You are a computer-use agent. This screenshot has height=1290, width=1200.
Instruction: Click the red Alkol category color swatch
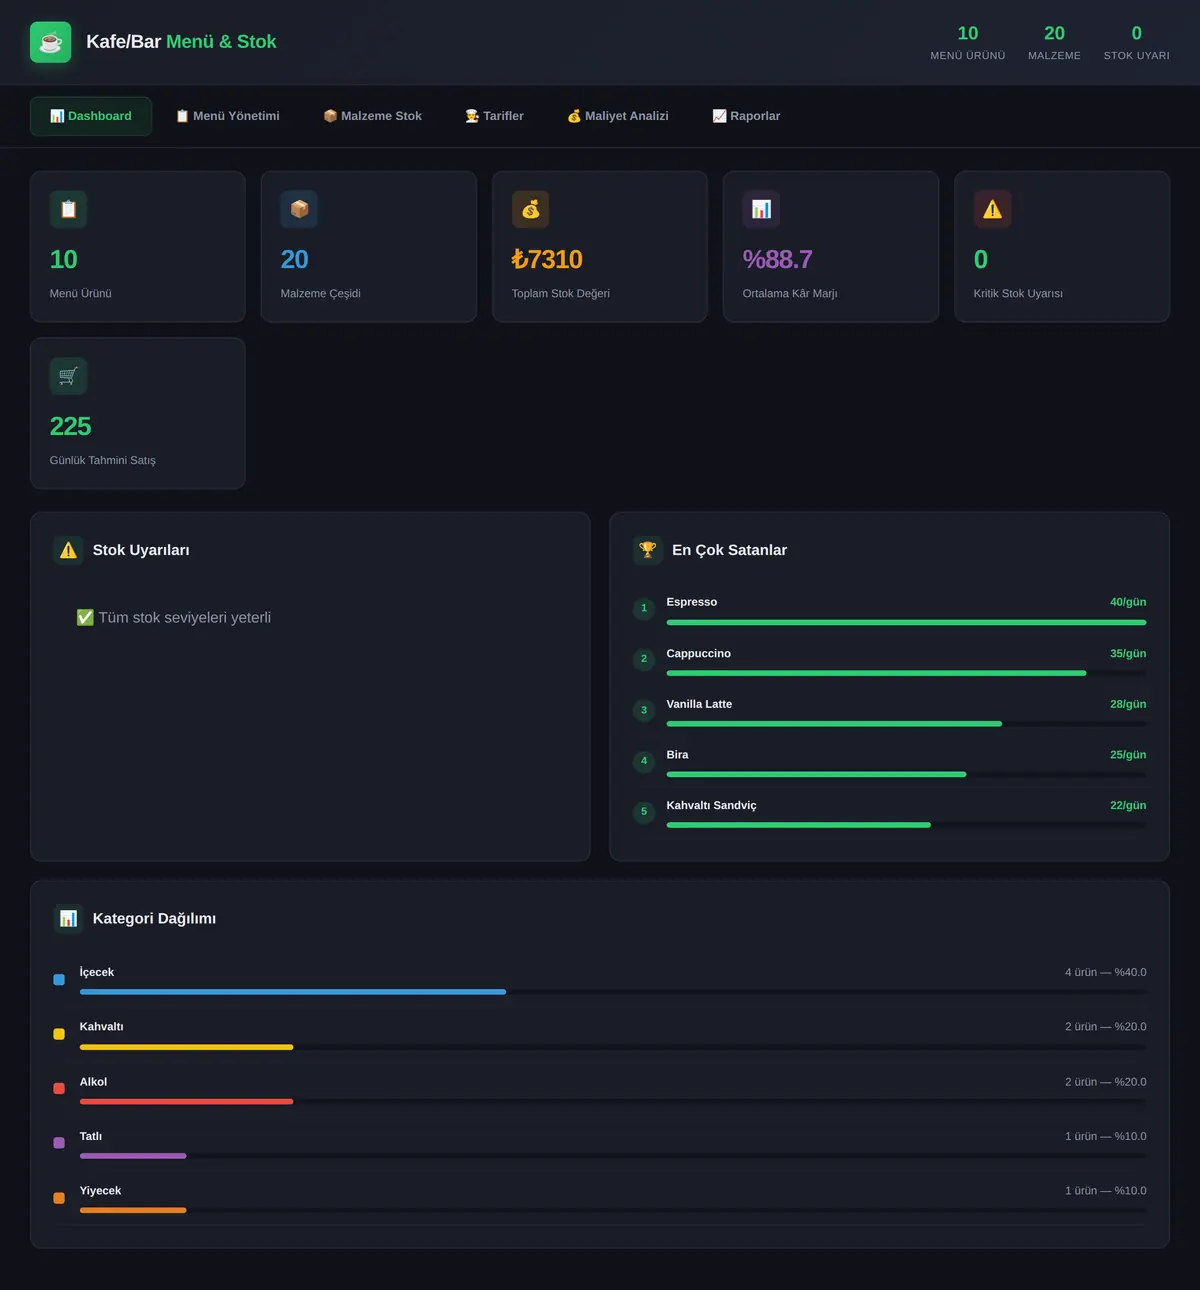59,1088
